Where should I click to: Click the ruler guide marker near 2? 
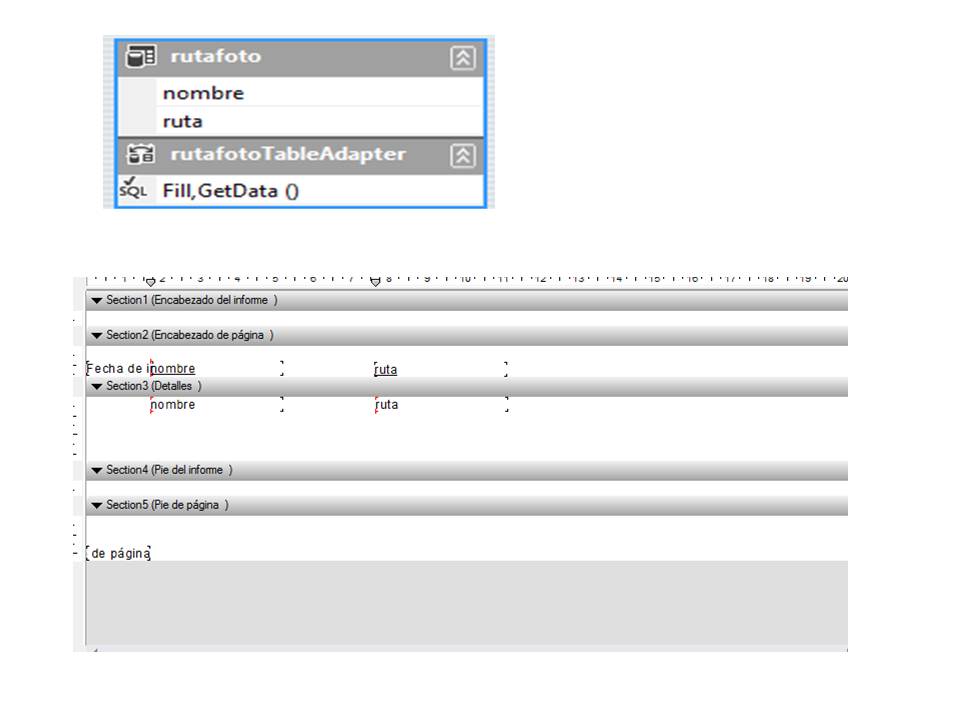click(x=150, y=282)
